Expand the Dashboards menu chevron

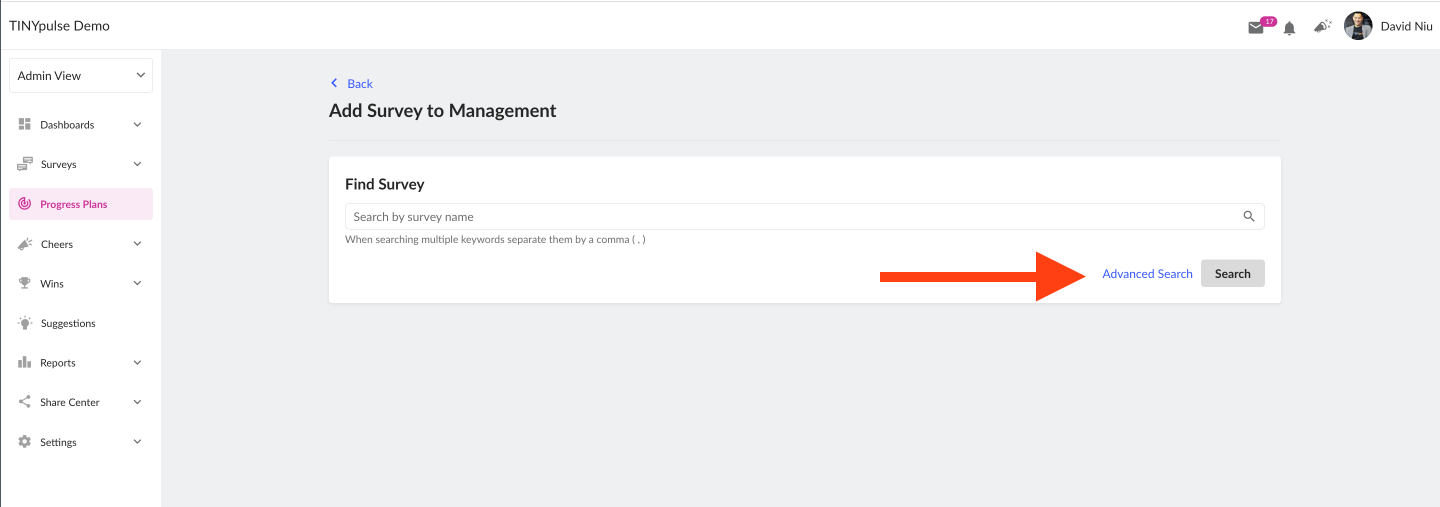click(x=138, y=125)
